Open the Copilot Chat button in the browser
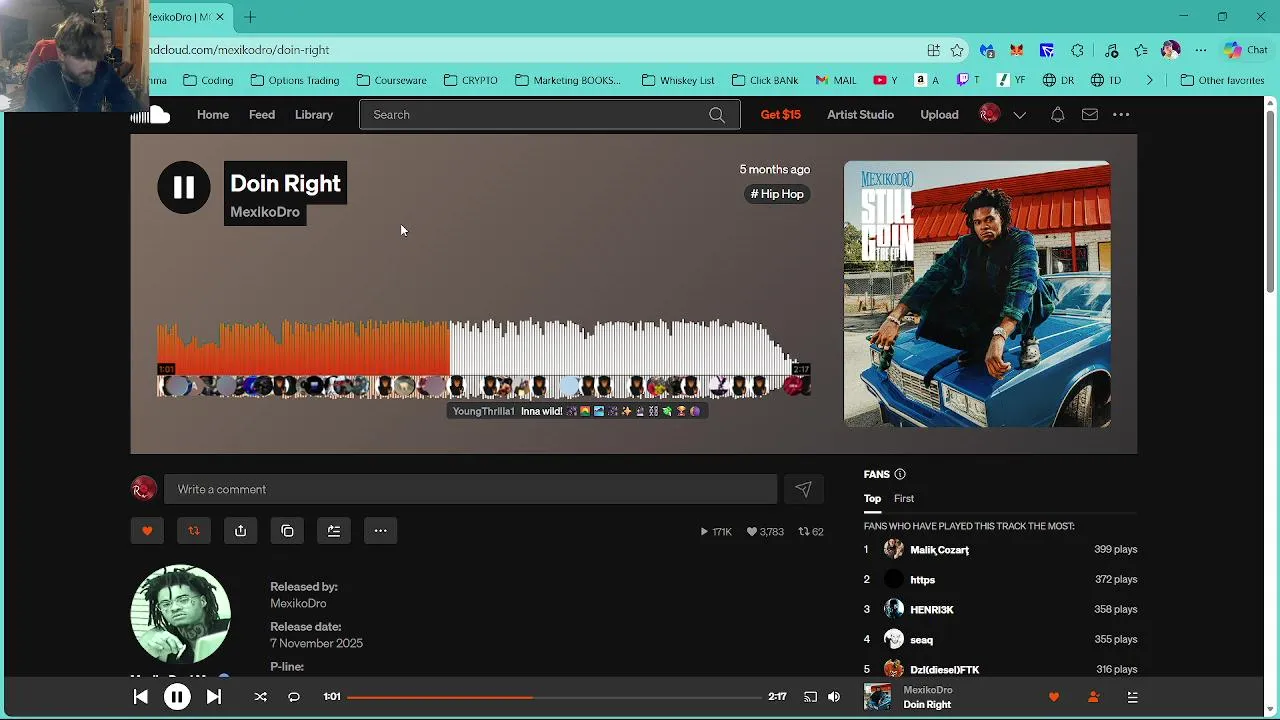 point(1246,50)
